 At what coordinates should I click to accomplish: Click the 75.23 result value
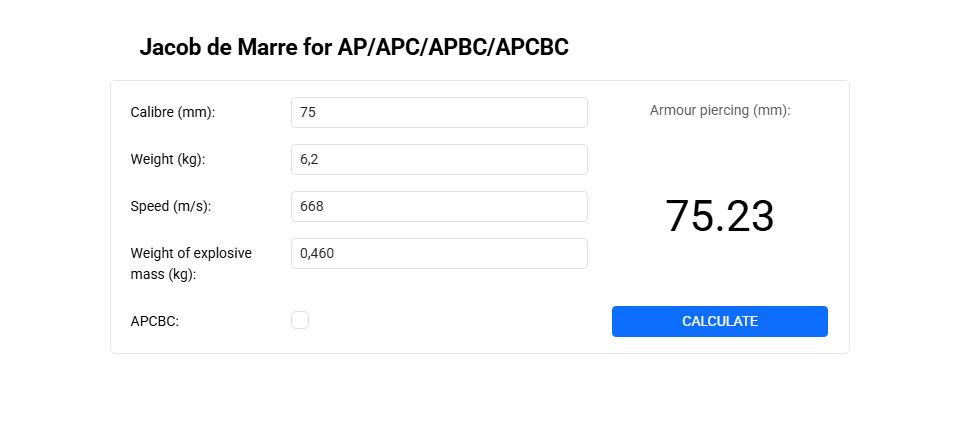coord(720,216)
